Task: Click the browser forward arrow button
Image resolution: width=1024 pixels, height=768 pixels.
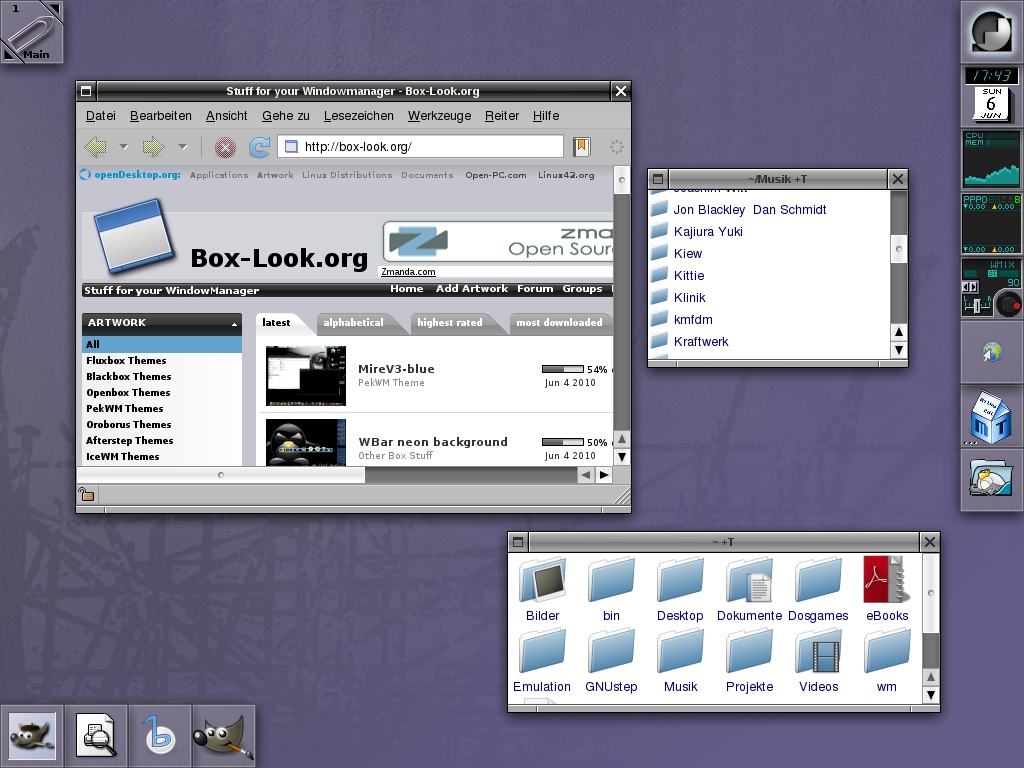Action: point(153,147)
